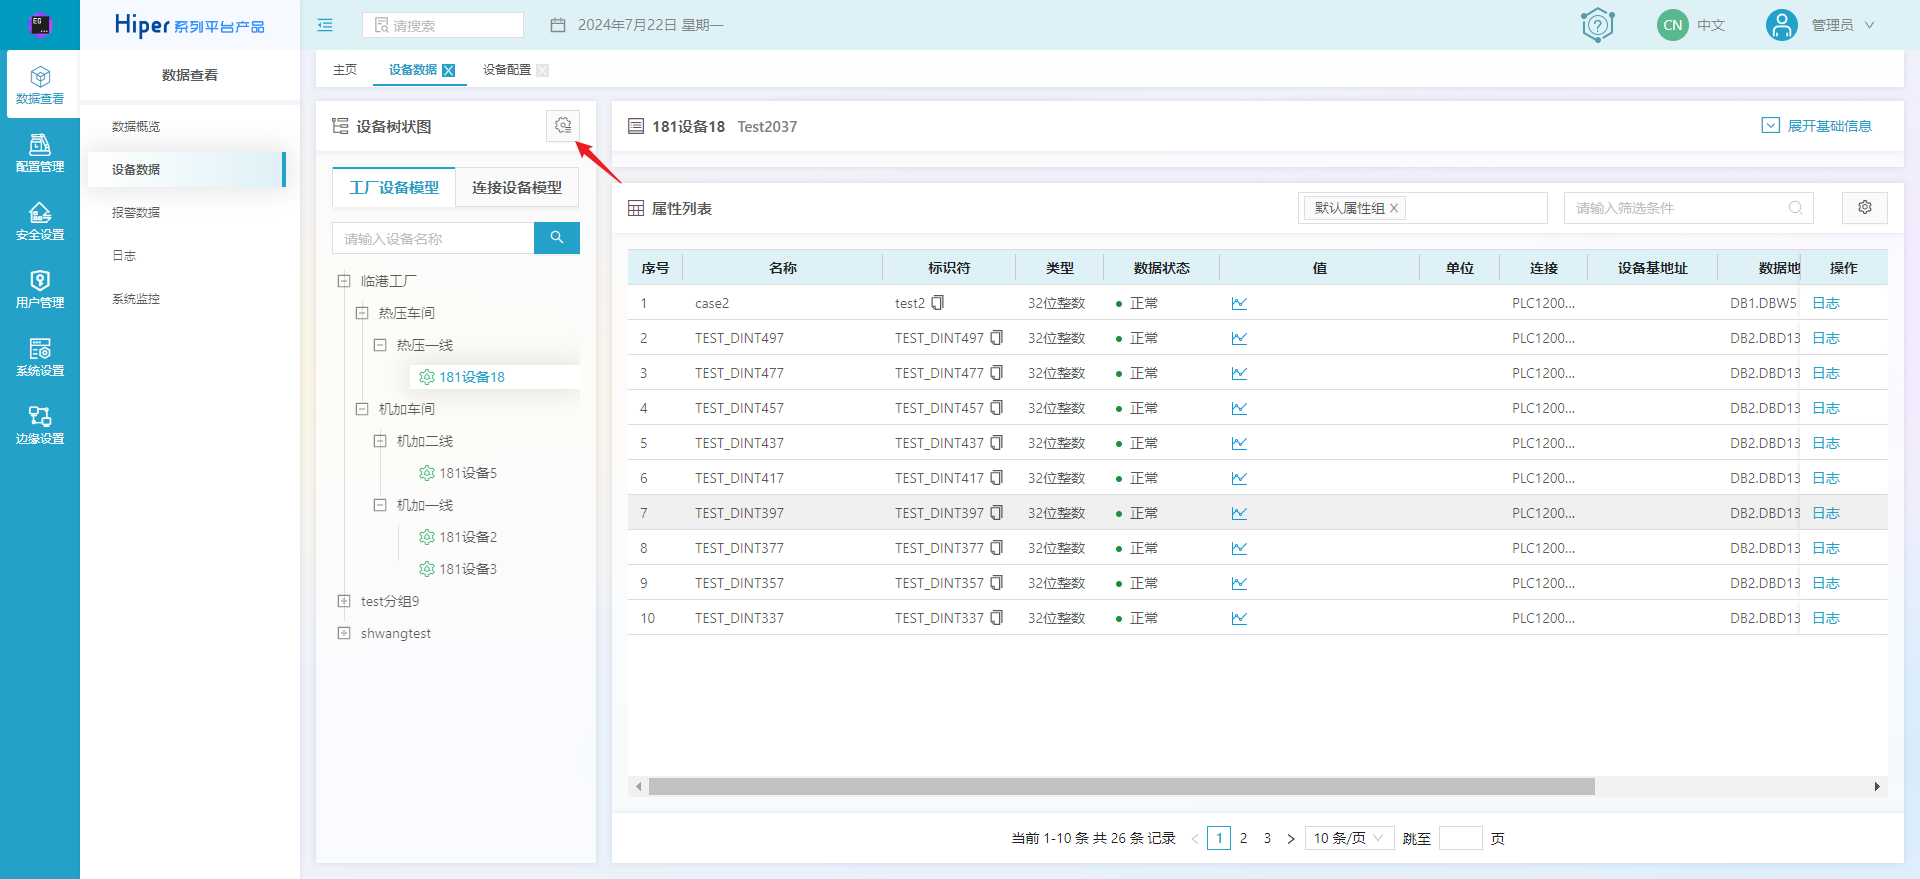Switch to the 设备配置 tab

click(x=507, y=70)
